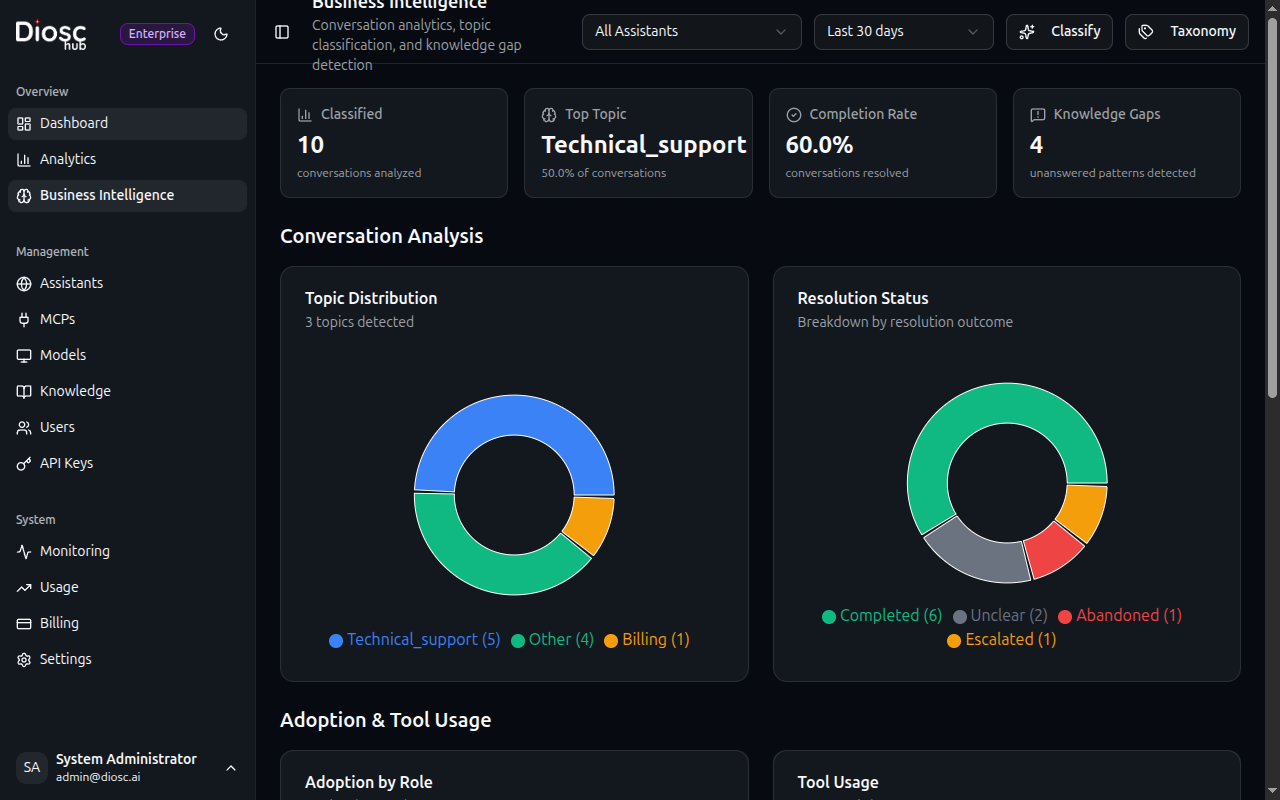Switch to the Dashboard section
Image resolution: width=1280 pixels, height=800 pixels.
tap(73, 123)
